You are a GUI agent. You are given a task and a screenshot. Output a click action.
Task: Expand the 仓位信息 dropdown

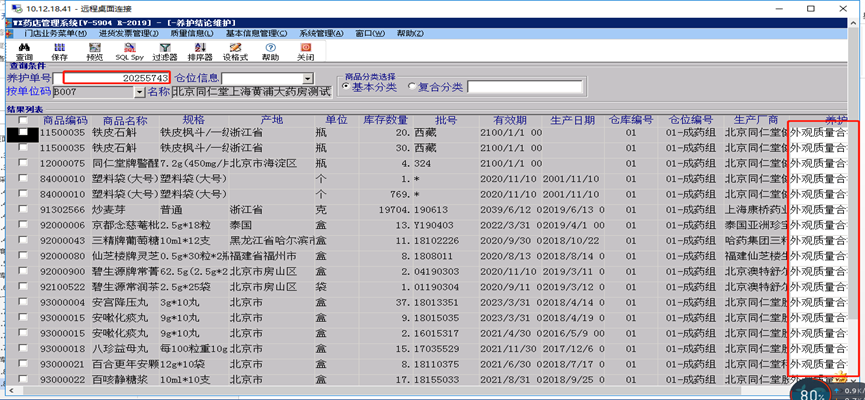point(308,78)
